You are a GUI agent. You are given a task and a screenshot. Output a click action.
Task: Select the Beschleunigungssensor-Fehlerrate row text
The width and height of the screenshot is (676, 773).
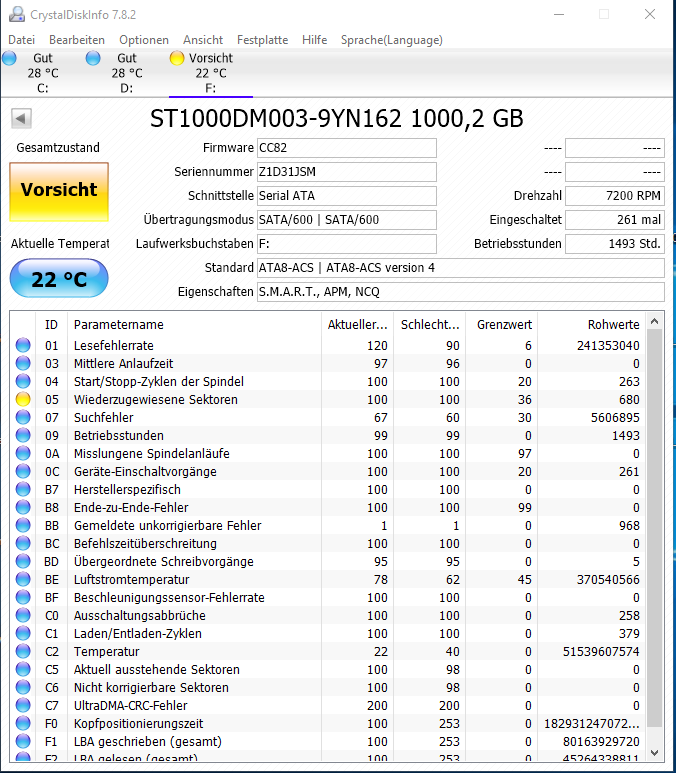[169, 597]
